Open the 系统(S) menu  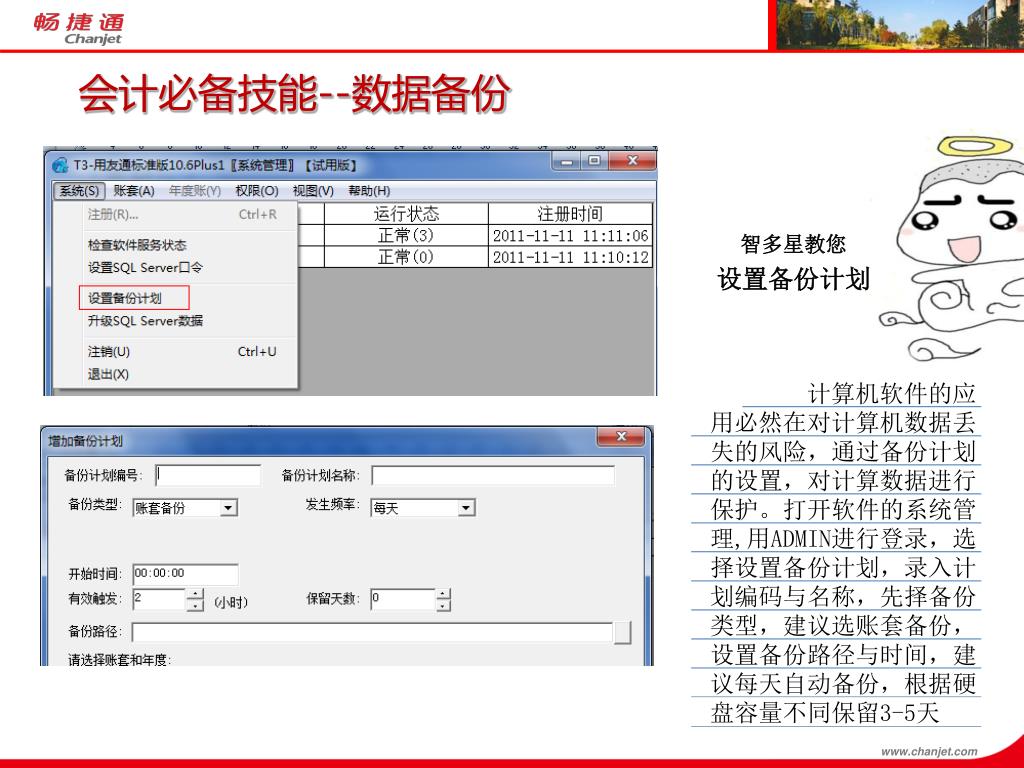[x=79, y=191]
